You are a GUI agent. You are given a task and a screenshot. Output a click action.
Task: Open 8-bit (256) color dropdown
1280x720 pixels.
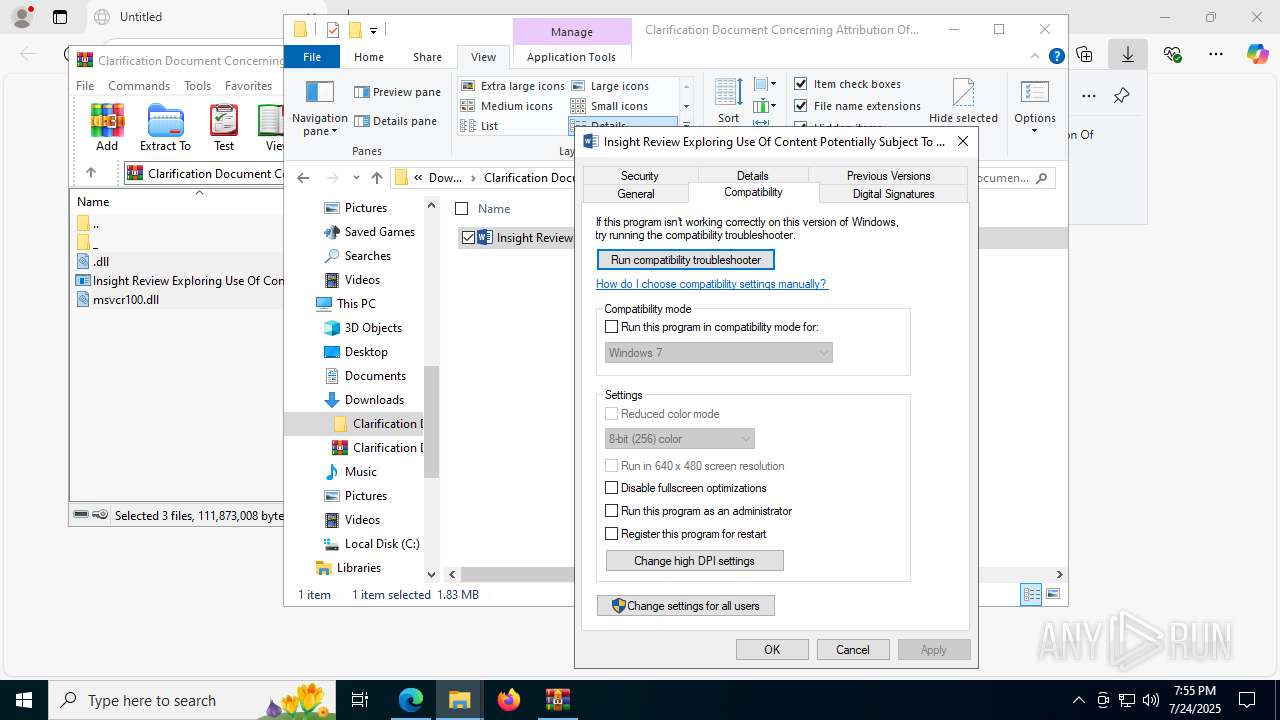tap(680, 439)
